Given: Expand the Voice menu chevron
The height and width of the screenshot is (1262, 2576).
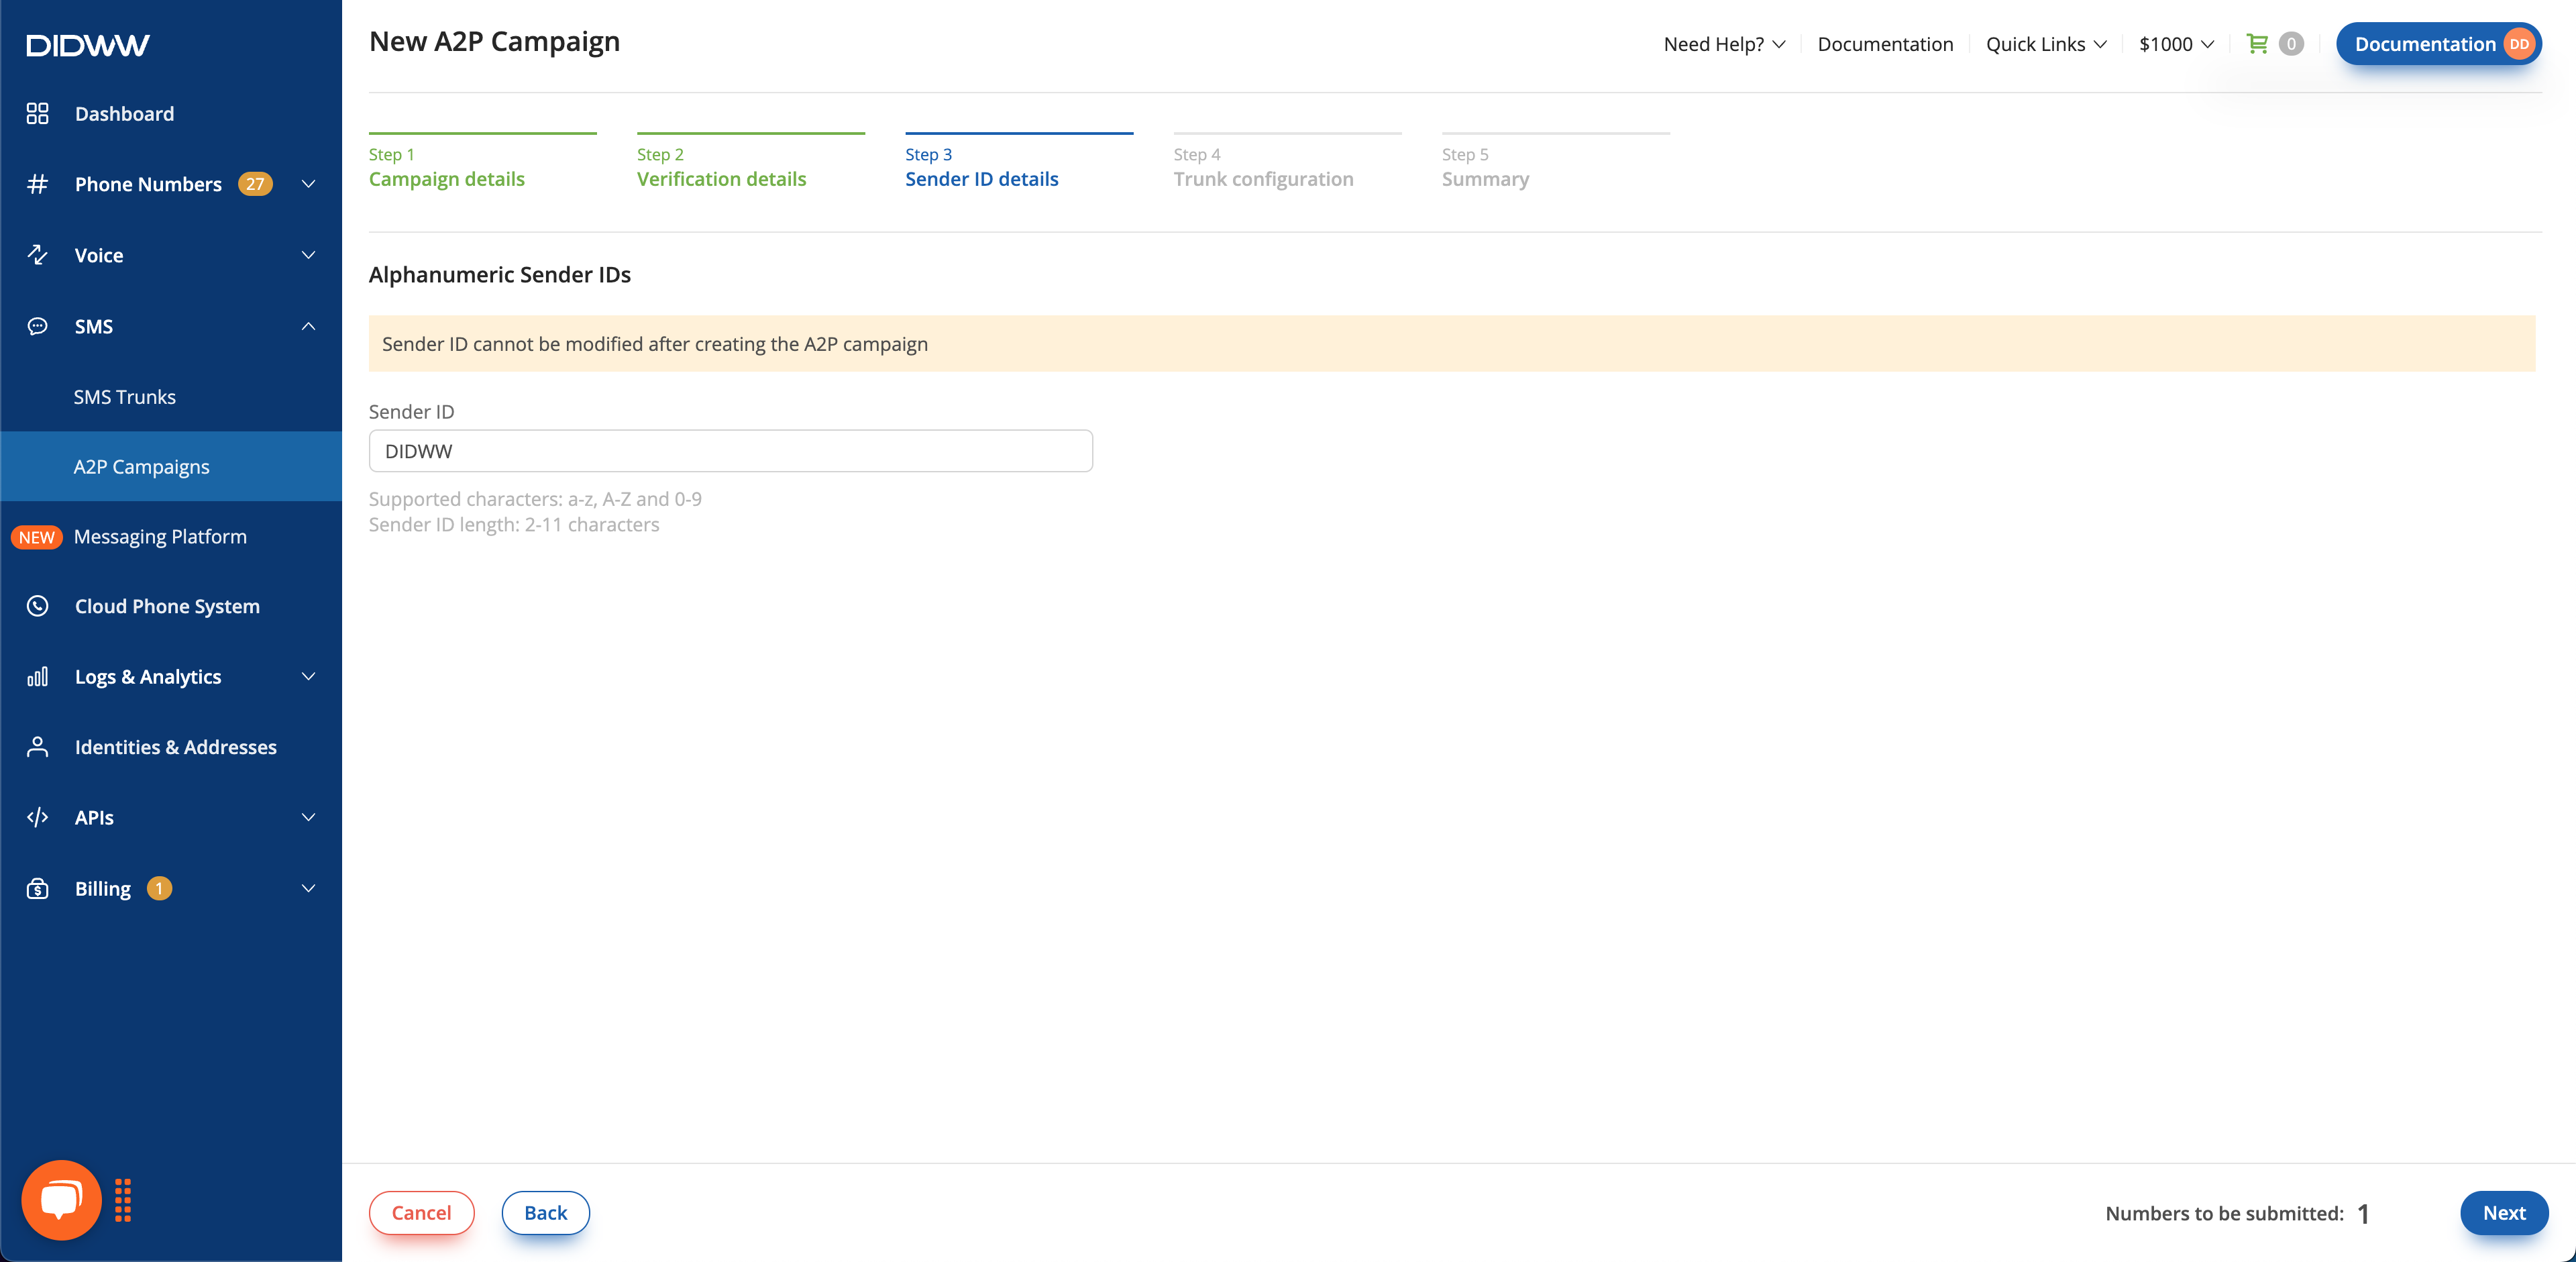Looking at the screenshot, I should point(308,255).
